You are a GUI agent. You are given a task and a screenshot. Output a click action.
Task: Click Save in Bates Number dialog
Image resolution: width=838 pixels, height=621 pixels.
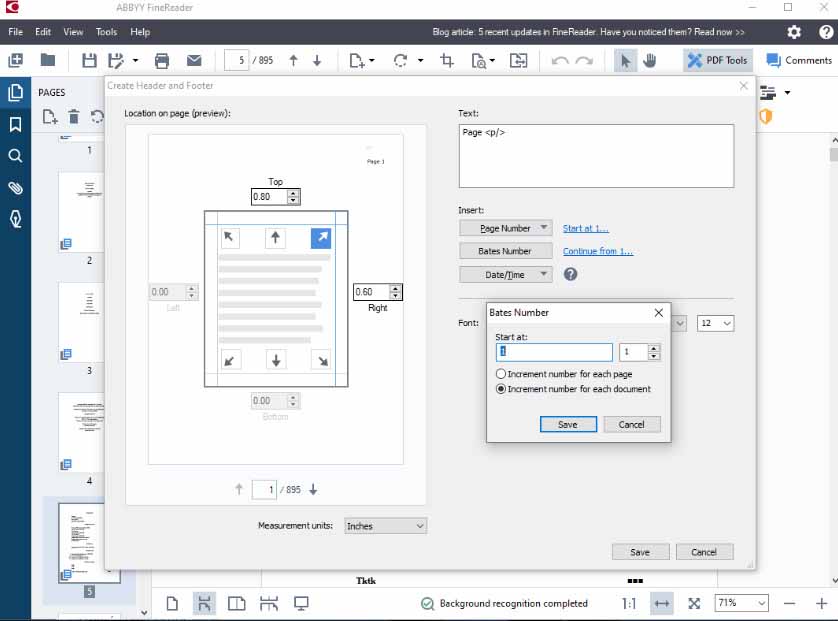pyautogui.click(x=566, y=424)
